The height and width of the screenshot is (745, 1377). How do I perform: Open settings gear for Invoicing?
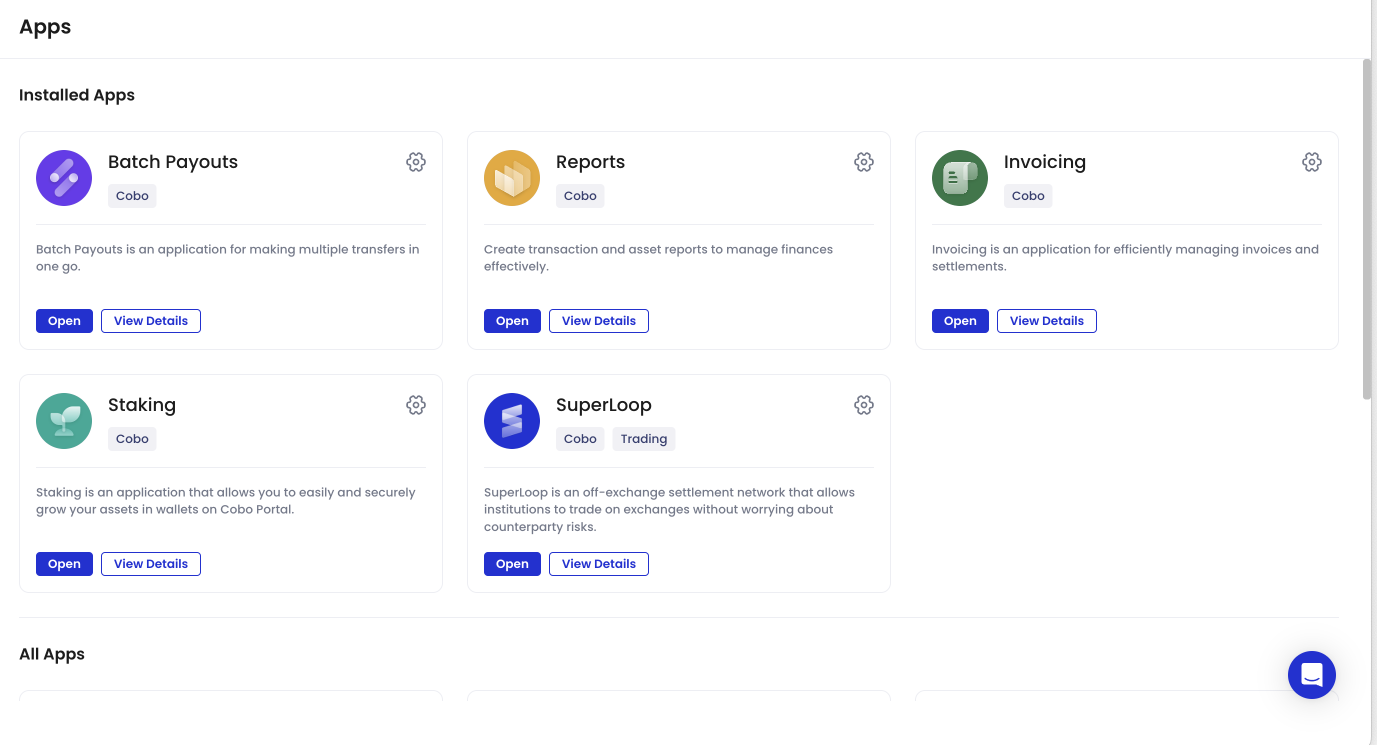[x=1312, y=162]
